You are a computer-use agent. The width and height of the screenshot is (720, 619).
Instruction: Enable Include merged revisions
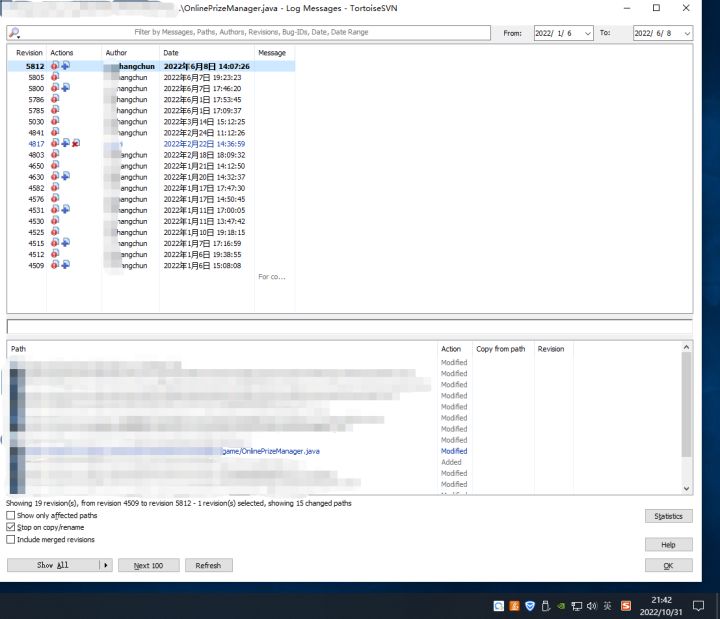coord(11,540)
